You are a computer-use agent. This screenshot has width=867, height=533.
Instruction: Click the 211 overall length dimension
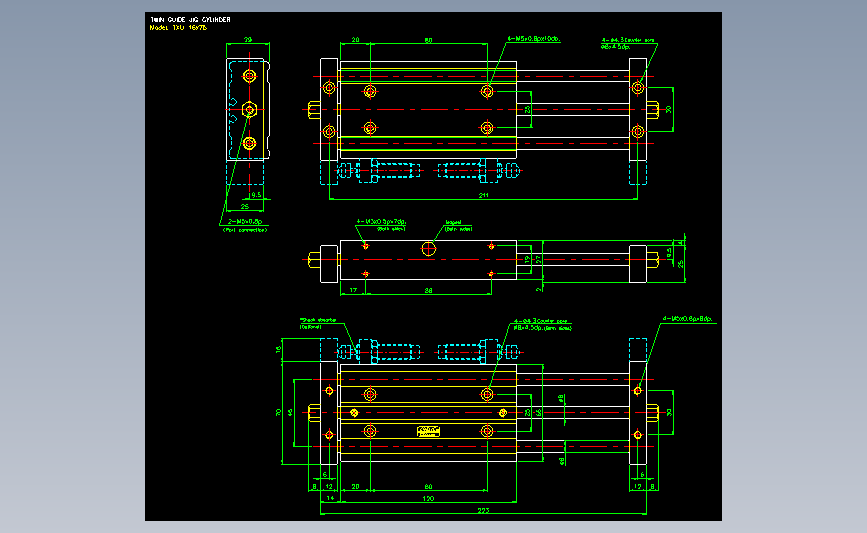pyautogui.click(x=483, y=195)
